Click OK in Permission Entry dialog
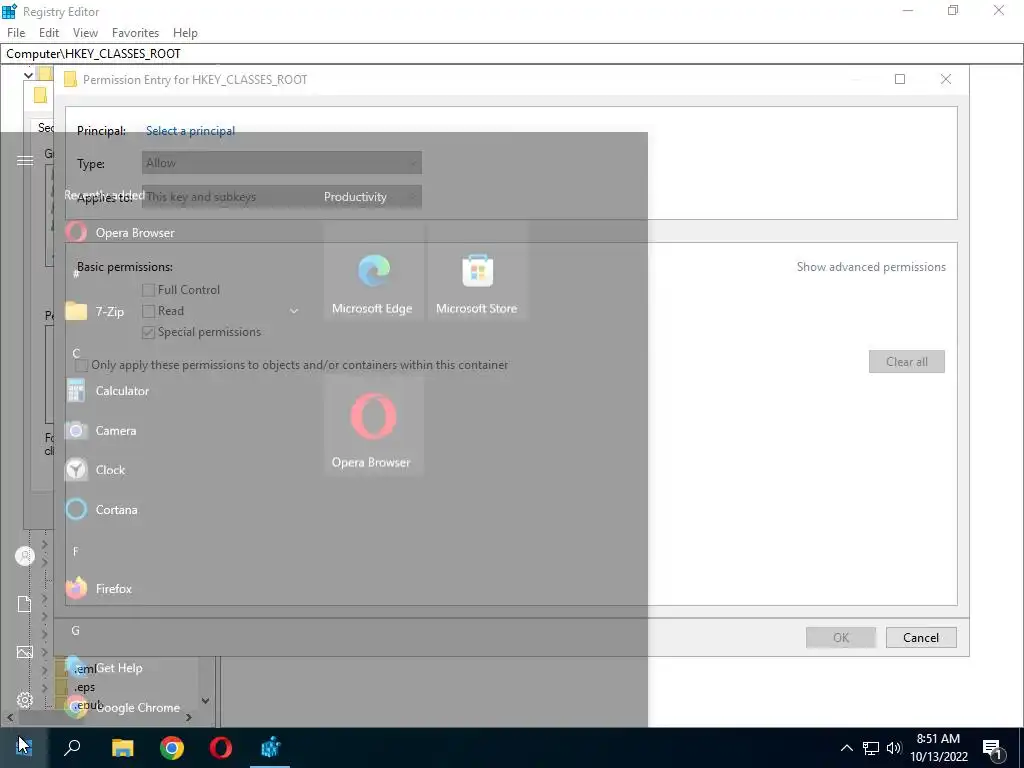This screenshot has height=768, width=1024. pyautogui.click(x=840, y=637)
